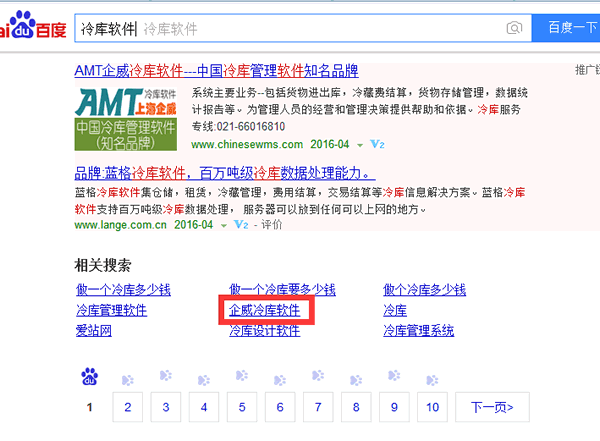Viewport: 600px width, 441px height.
Task: Go to results page 2
Action: pyautogui.click(x=127, y=407)
